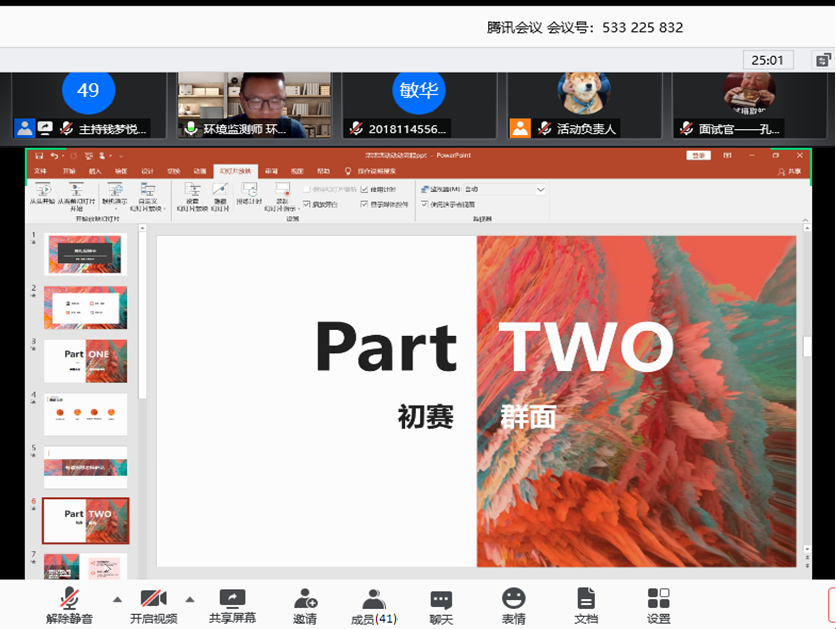Expand the arrow beside 解除静音

tap(117, 600)
